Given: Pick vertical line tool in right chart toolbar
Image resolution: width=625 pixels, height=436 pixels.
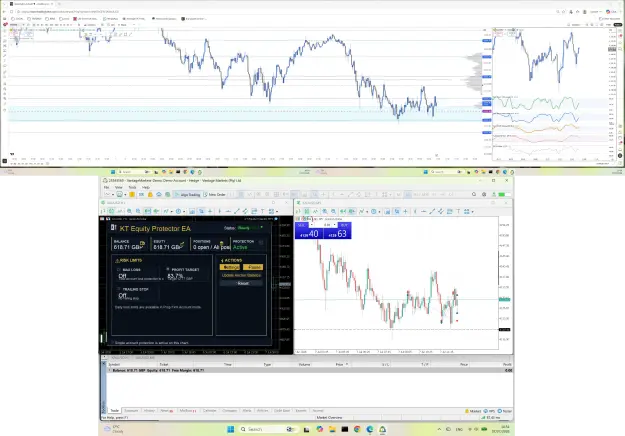Looking at the screenshot, I should (x=415, y=212).
